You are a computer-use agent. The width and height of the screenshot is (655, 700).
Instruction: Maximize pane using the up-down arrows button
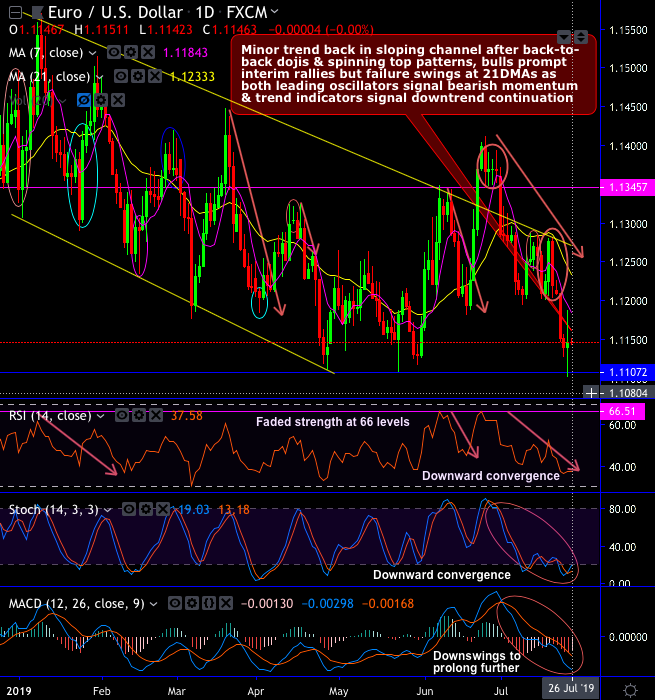[x=580, y=37]
